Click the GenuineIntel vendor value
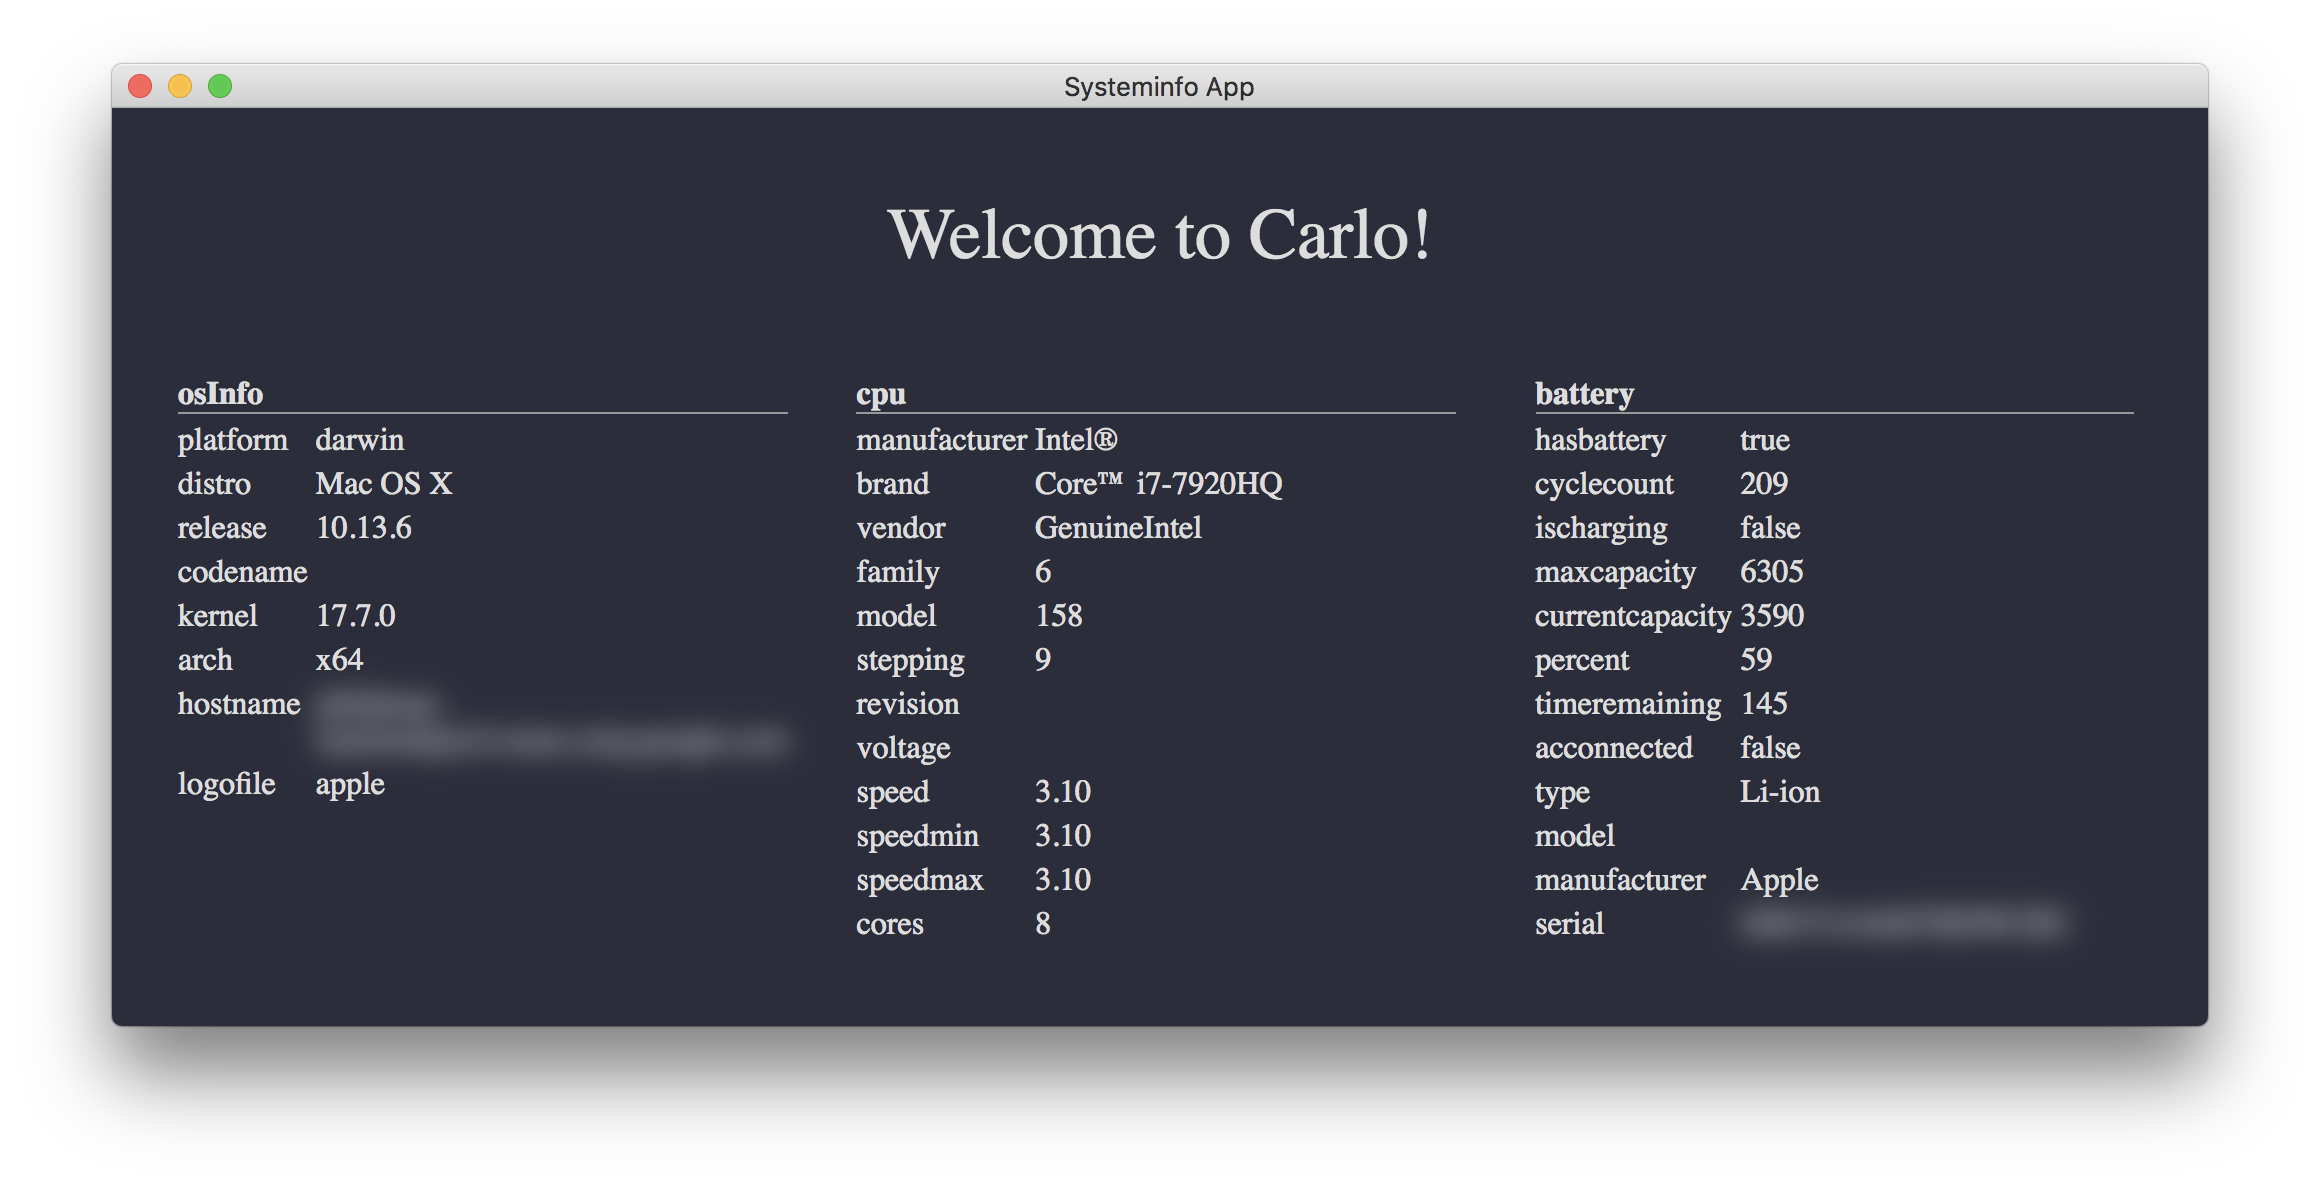The width and height of the screenshot is (2320, 1186). [1118, 528]
